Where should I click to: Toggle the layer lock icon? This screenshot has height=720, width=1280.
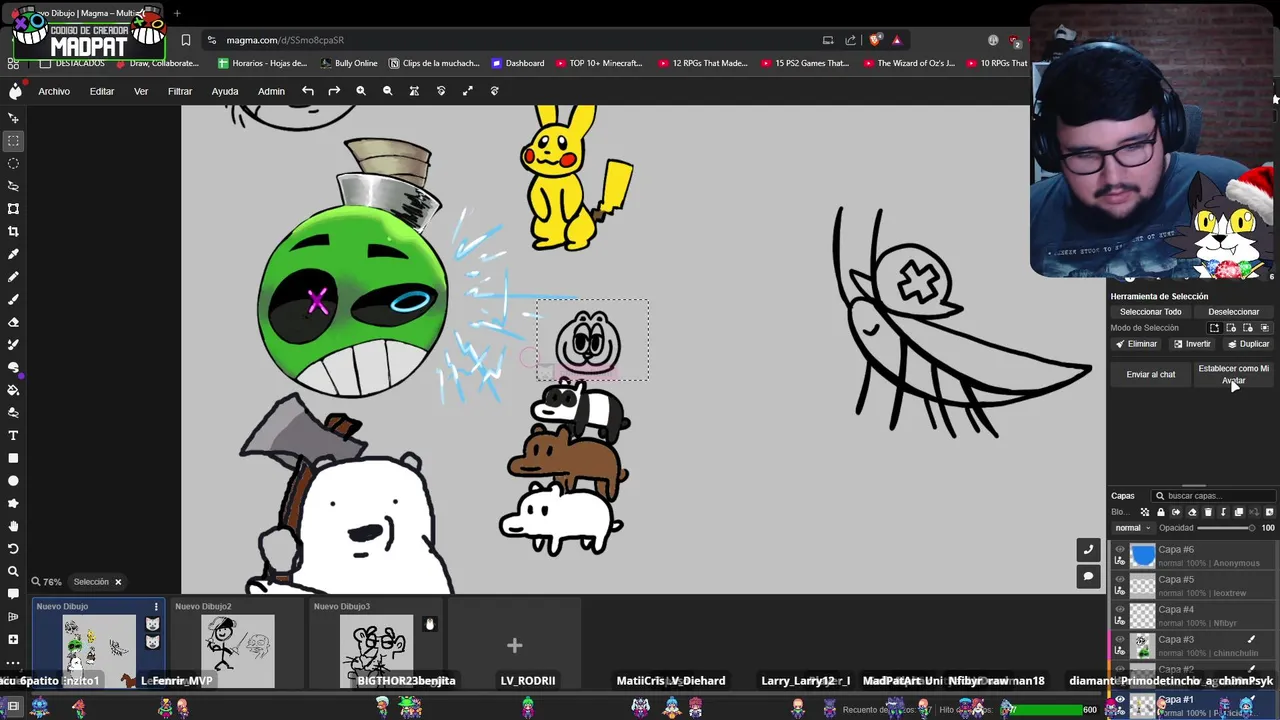coord(1161,512)
